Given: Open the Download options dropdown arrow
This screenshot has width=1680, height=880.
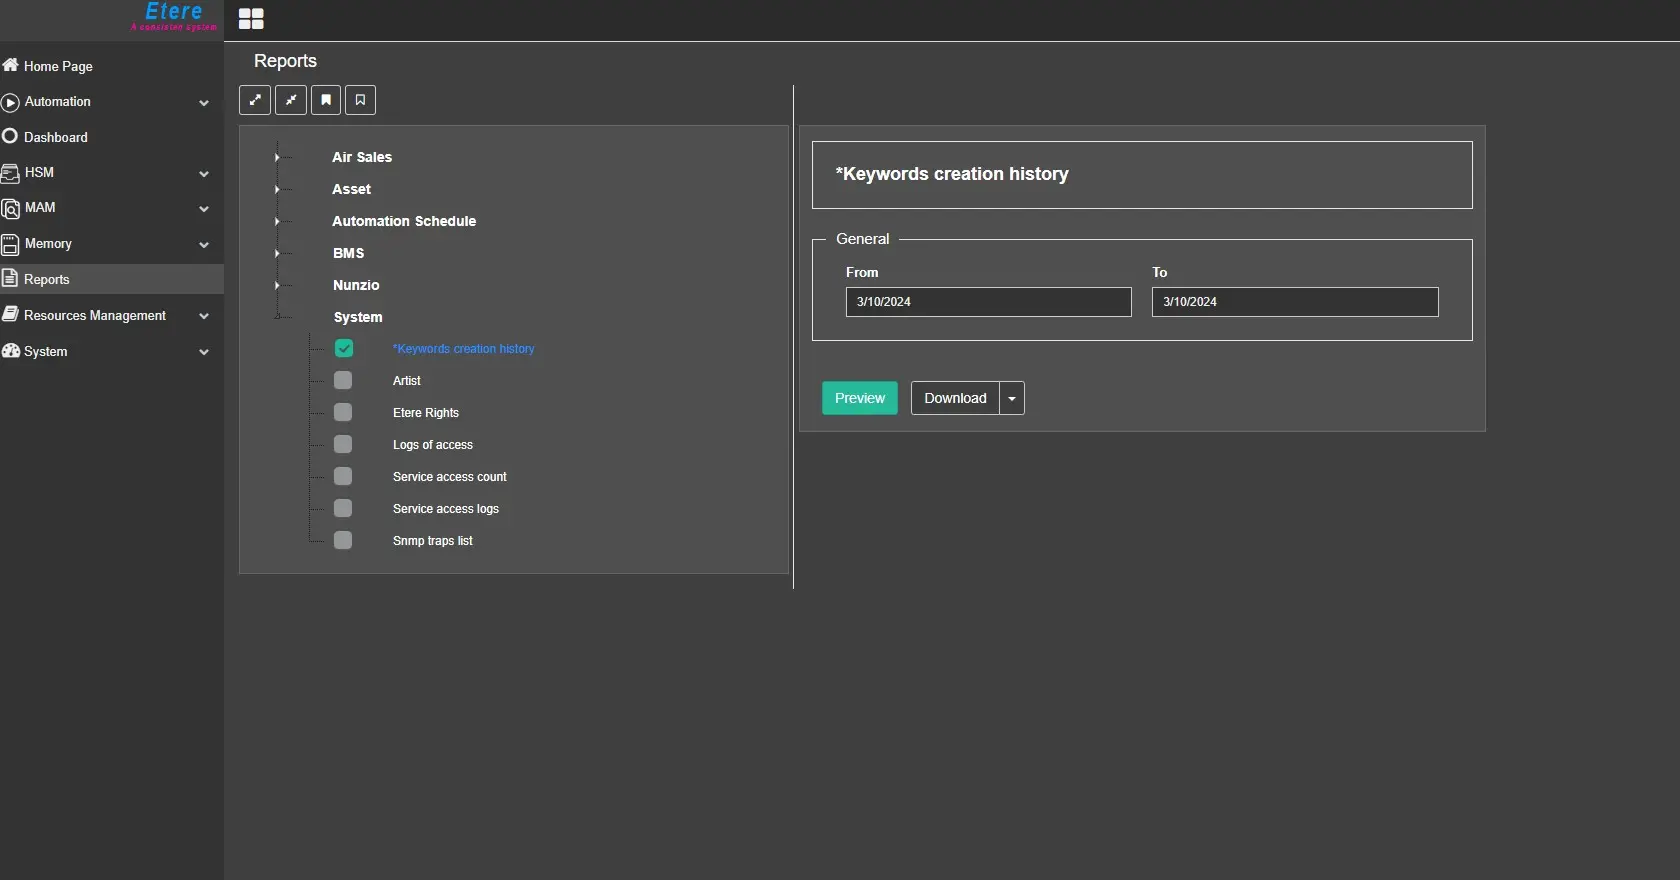Looking at the screenshot, I should [x=1012, y=398].
